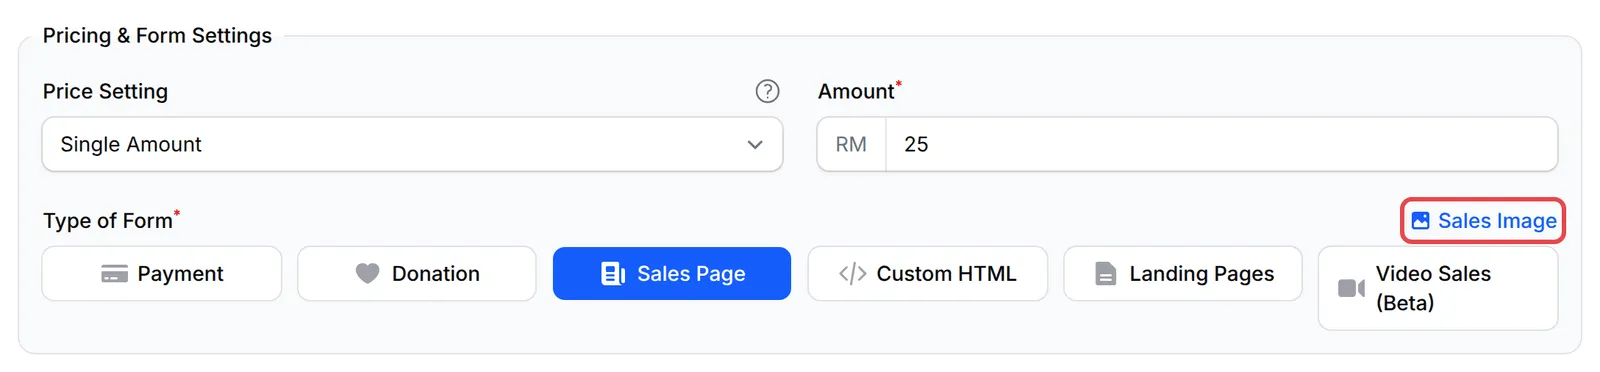
Task: Choose the Landing Pages form type
Action: click(x=1183, y=273)
